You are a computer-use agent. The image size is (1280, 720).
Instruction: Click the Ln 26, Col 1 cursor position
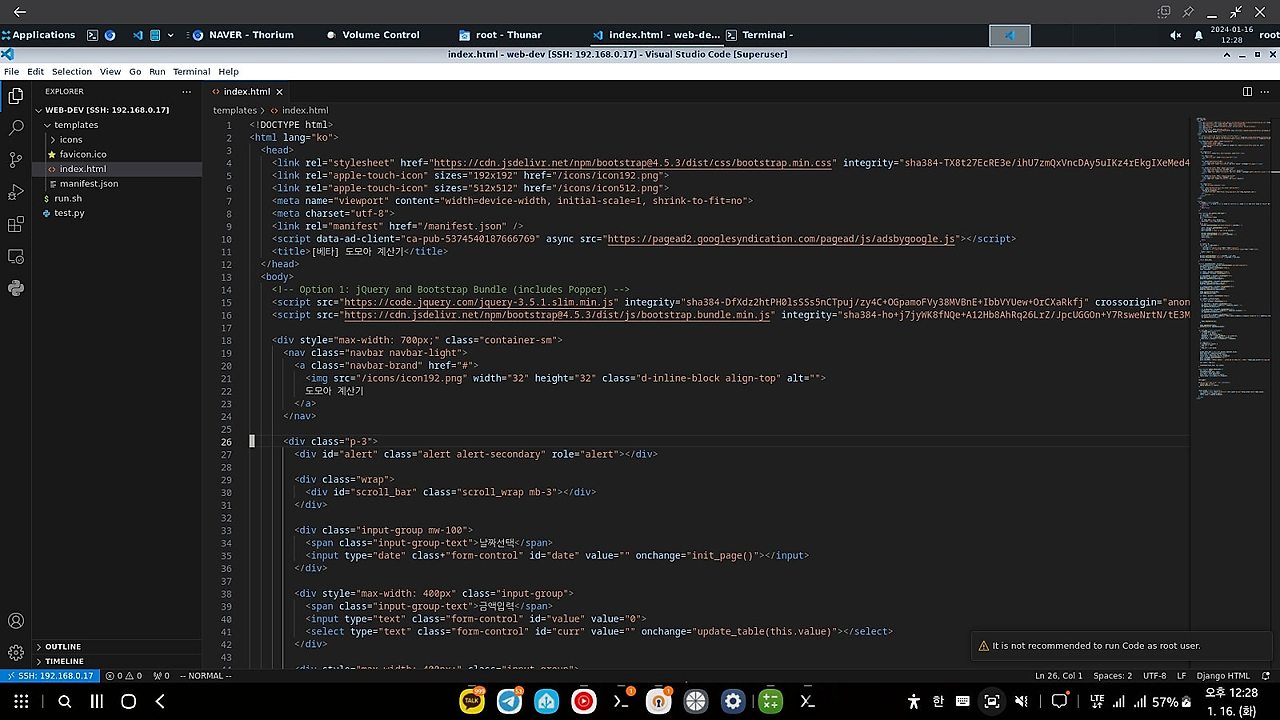1060,676
